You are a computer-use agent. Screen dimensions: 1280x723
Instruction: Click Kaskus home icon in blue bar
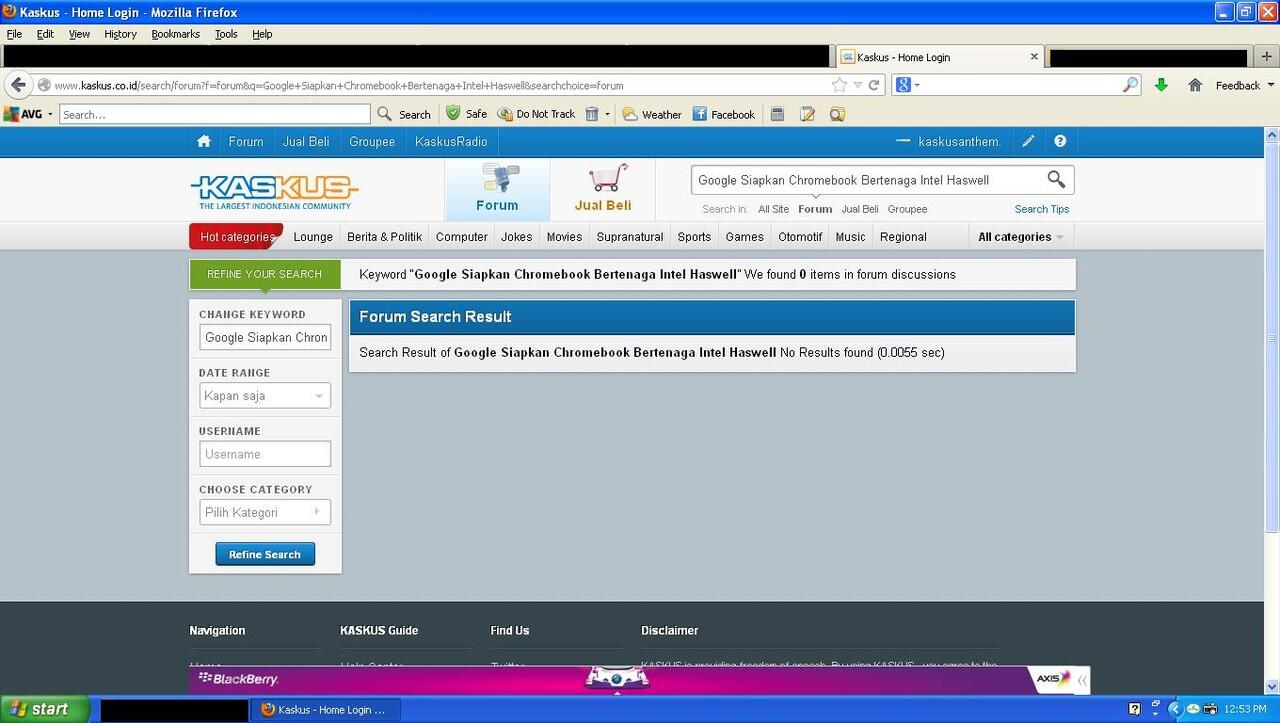pos(204,142)
